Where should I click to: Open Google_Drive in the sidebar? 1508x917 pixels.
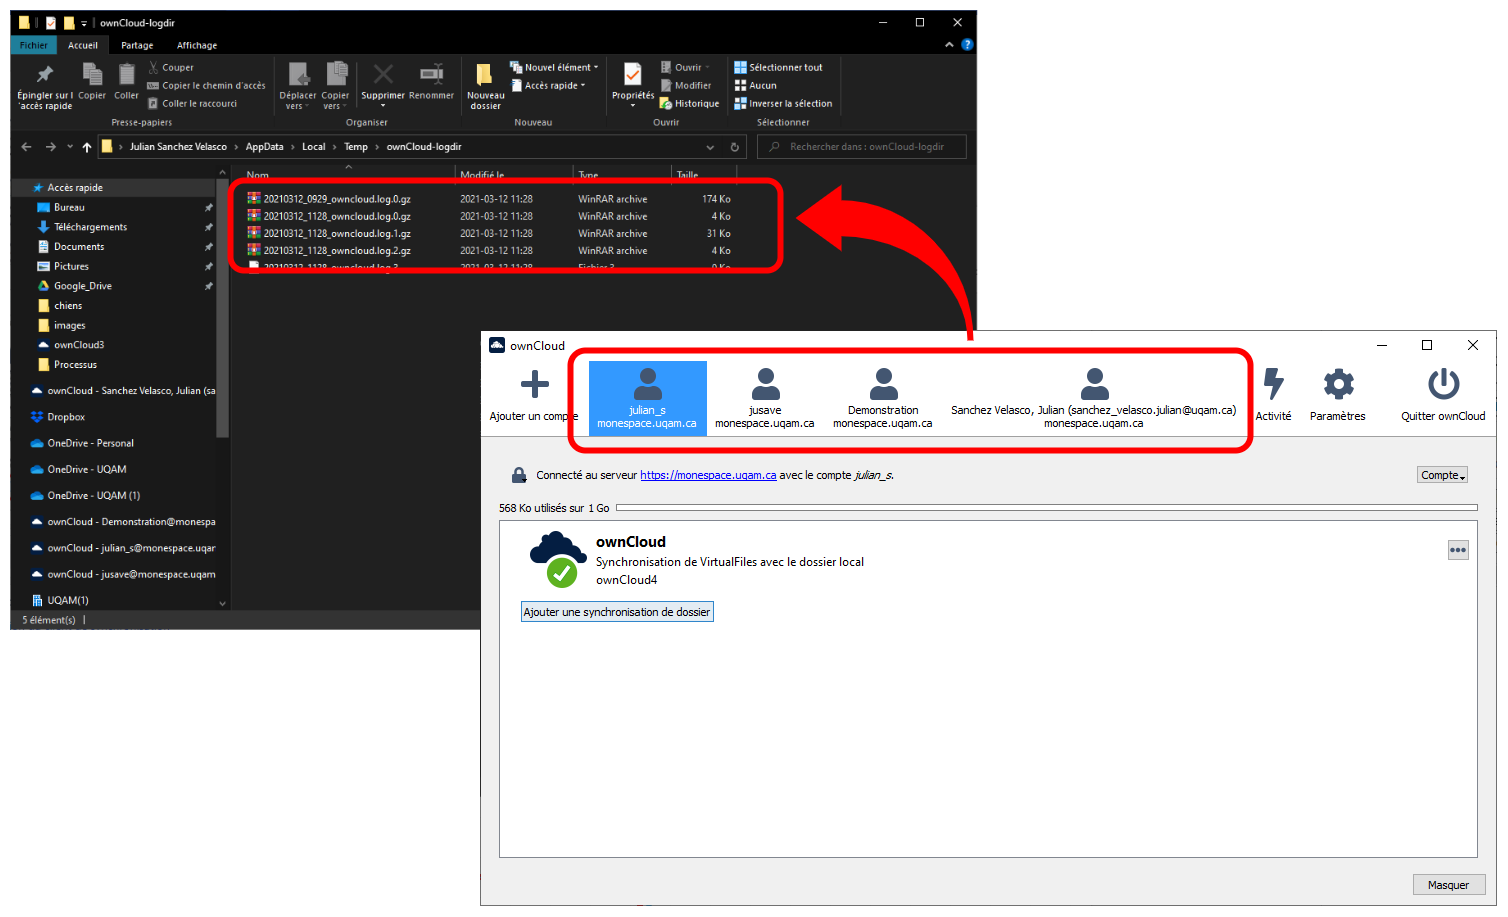tap(82, 286)
